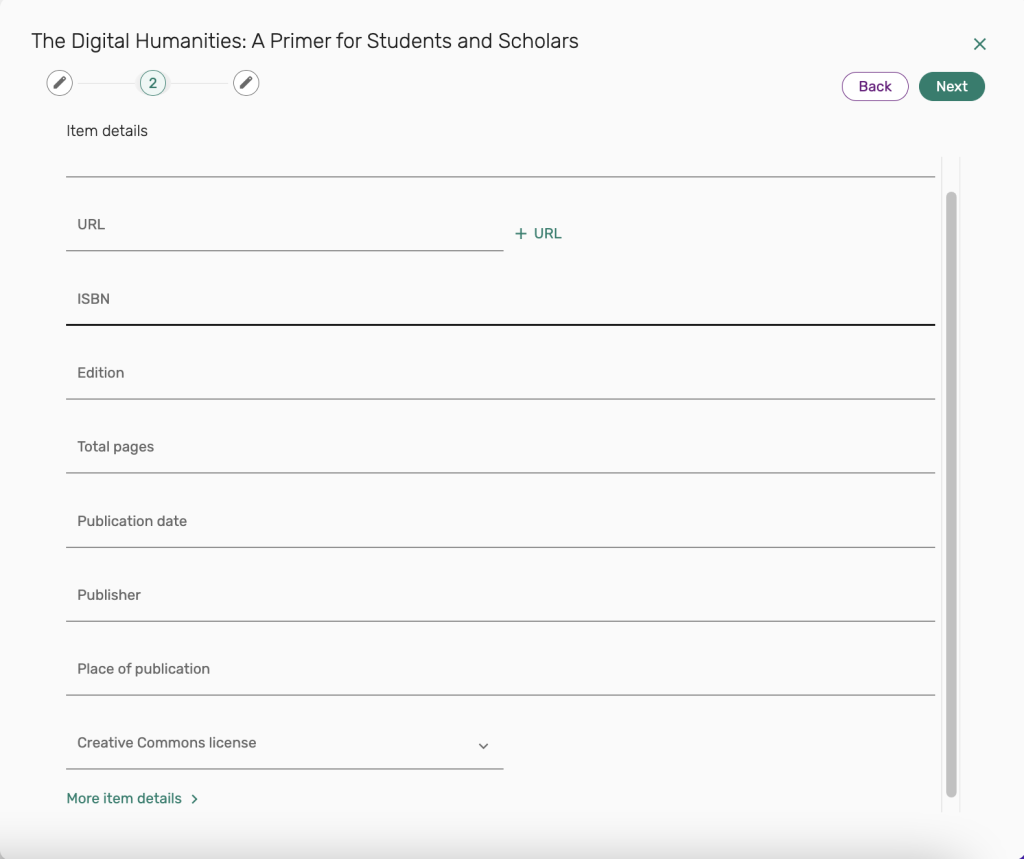
Task: Expand More item details link
Action: point(124,799)
